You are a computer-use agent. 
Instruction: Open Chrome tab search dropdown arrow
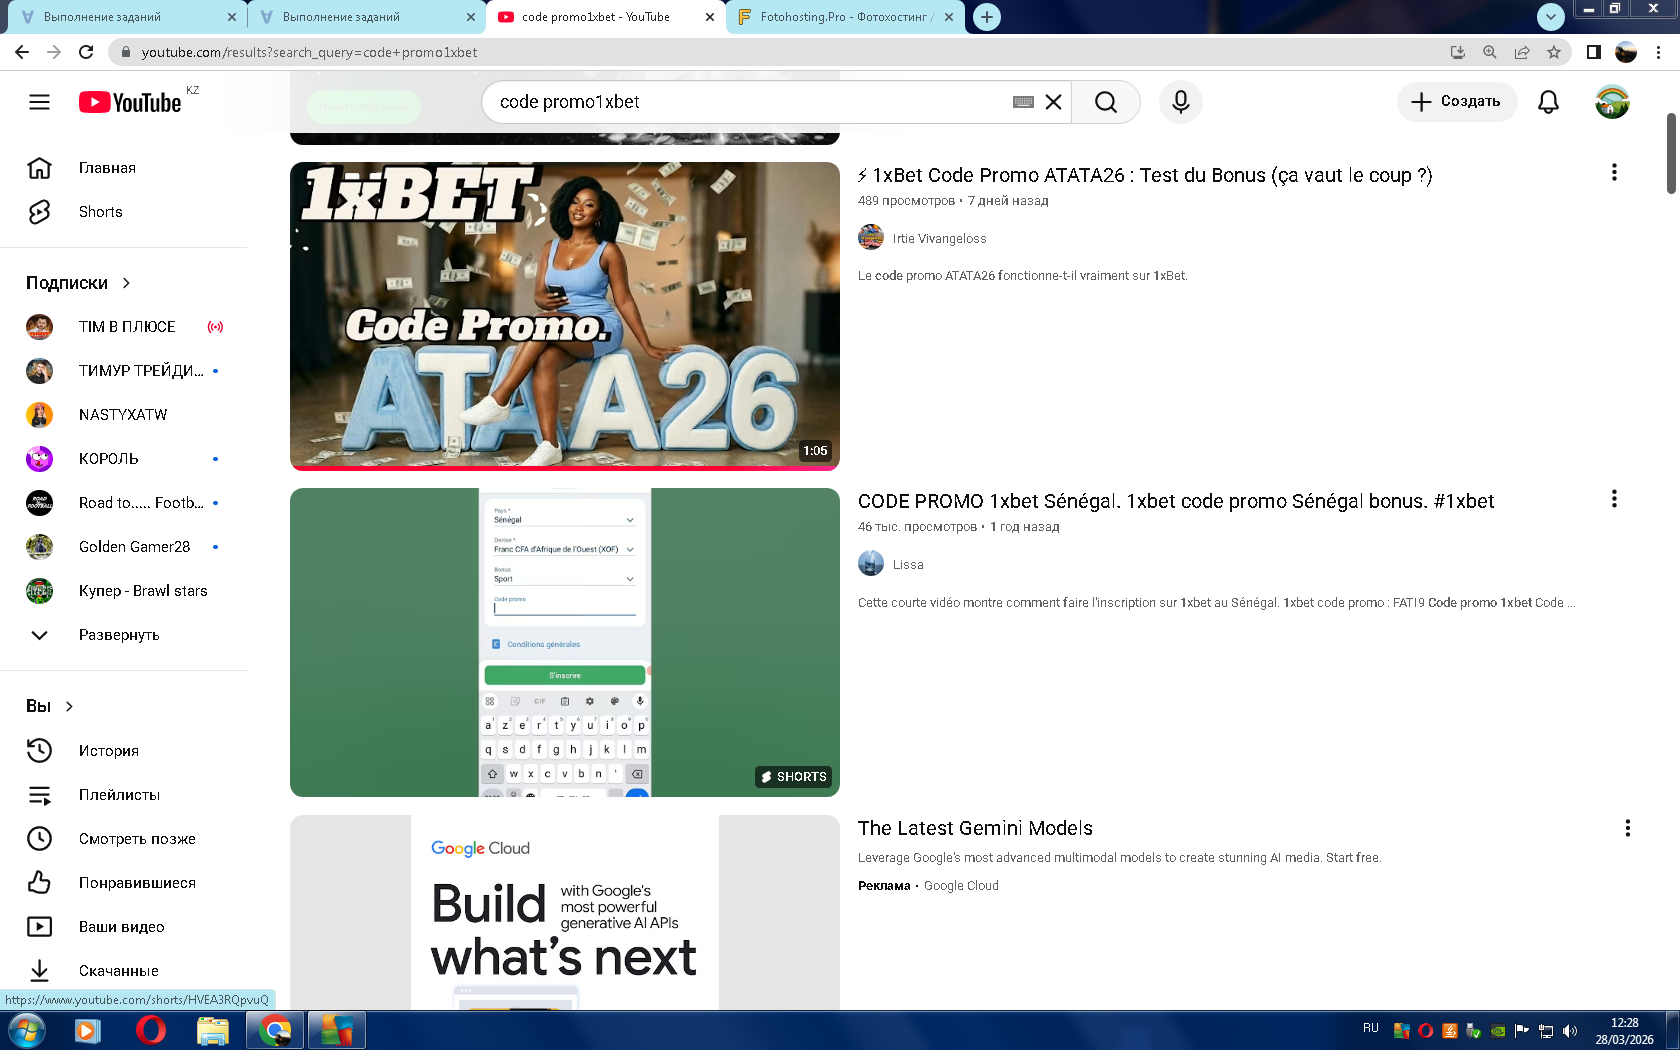pyautogui.click(x=1550, y=16)
